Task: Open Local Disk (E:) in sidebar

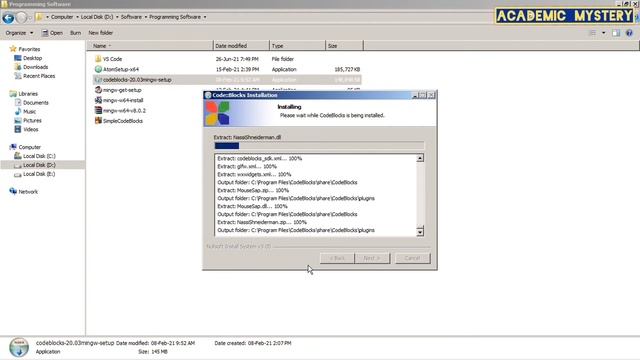Action: 39,174
